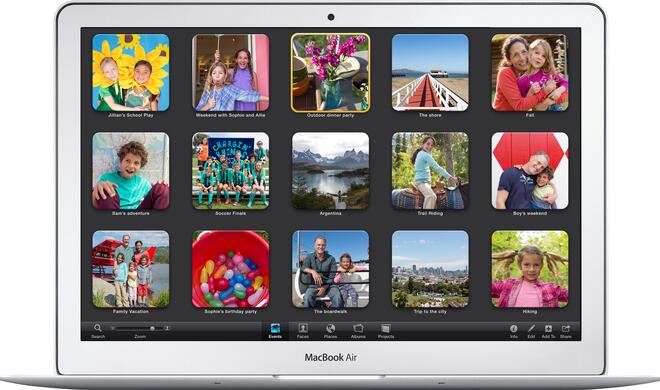Open the Search magnifier tool
The height and width of the screenshot is (390, 660).
98,328
